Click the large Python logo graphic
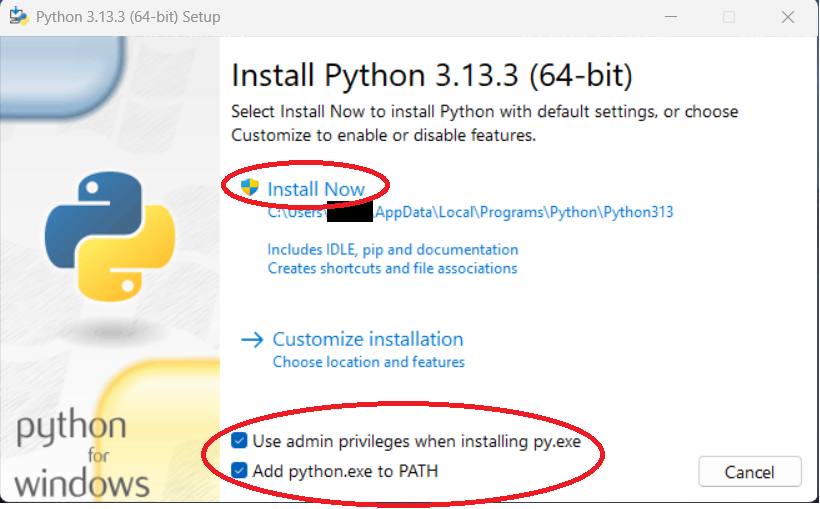This screenshot has width=820, height=509. tap(109, 236)
